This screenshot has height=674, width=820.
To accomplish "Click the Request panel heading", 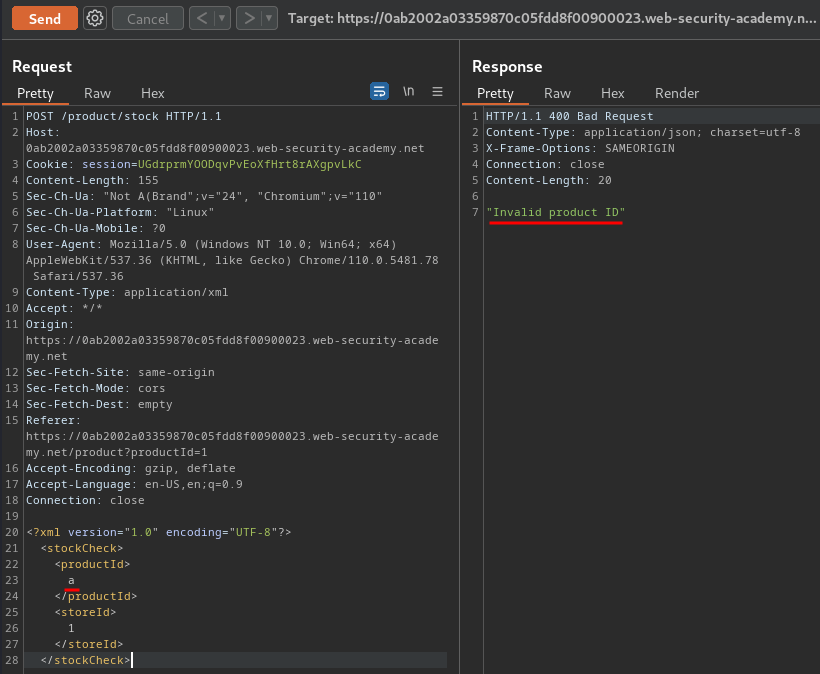I will click(42, 66).
